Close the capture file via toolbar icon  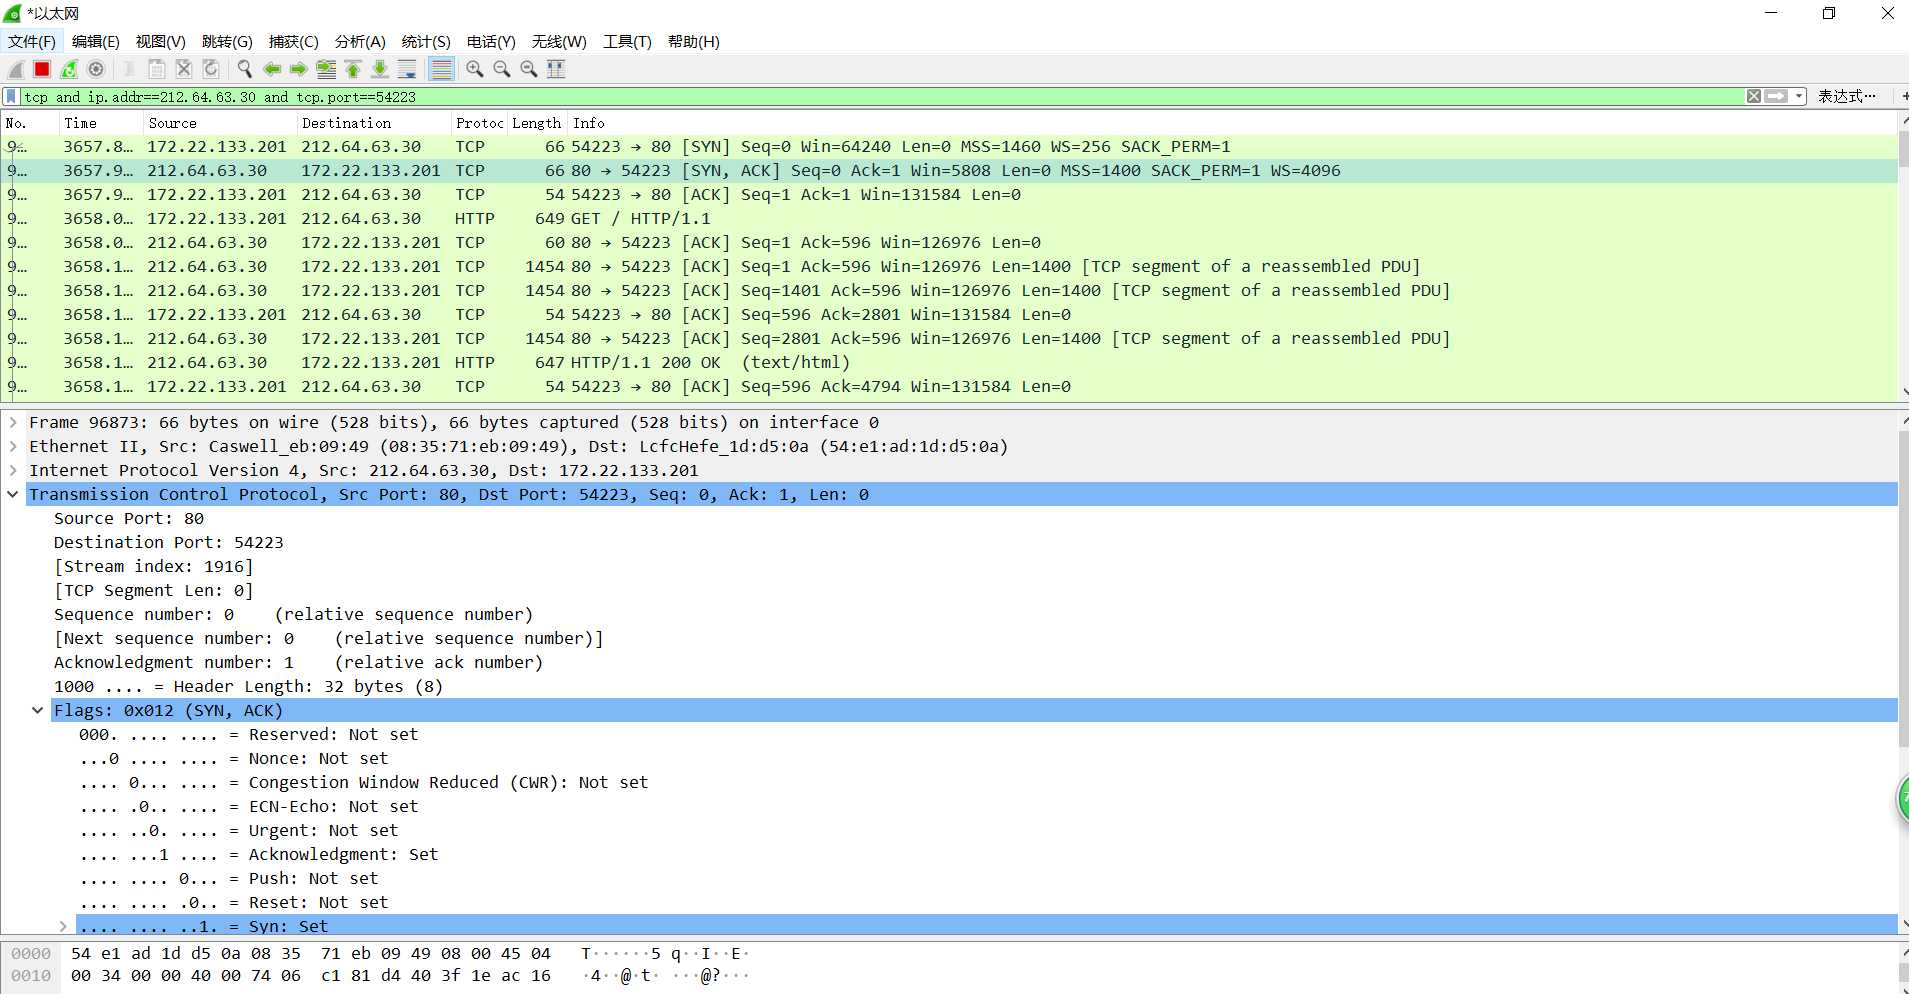click(x=184, y=69)
